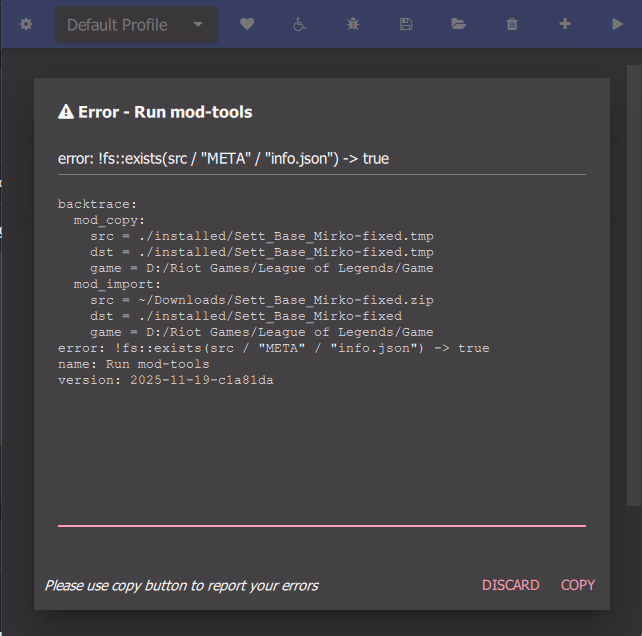Click the 'Please use copy button' notice

[x=181, y=585]
